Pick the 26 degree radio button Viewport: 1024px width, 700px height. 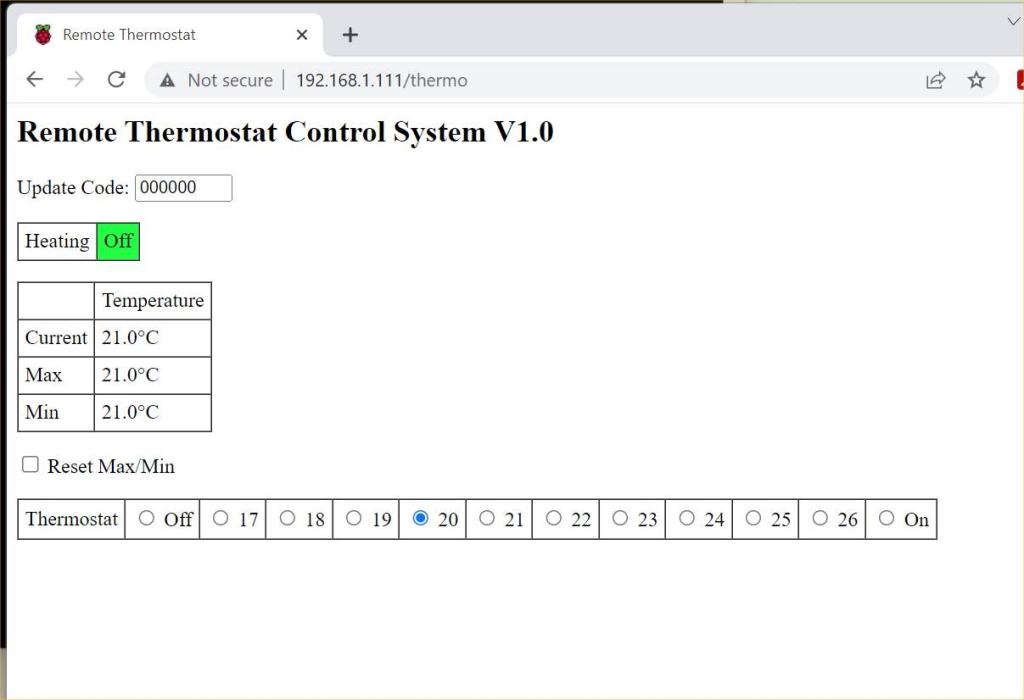820,518
